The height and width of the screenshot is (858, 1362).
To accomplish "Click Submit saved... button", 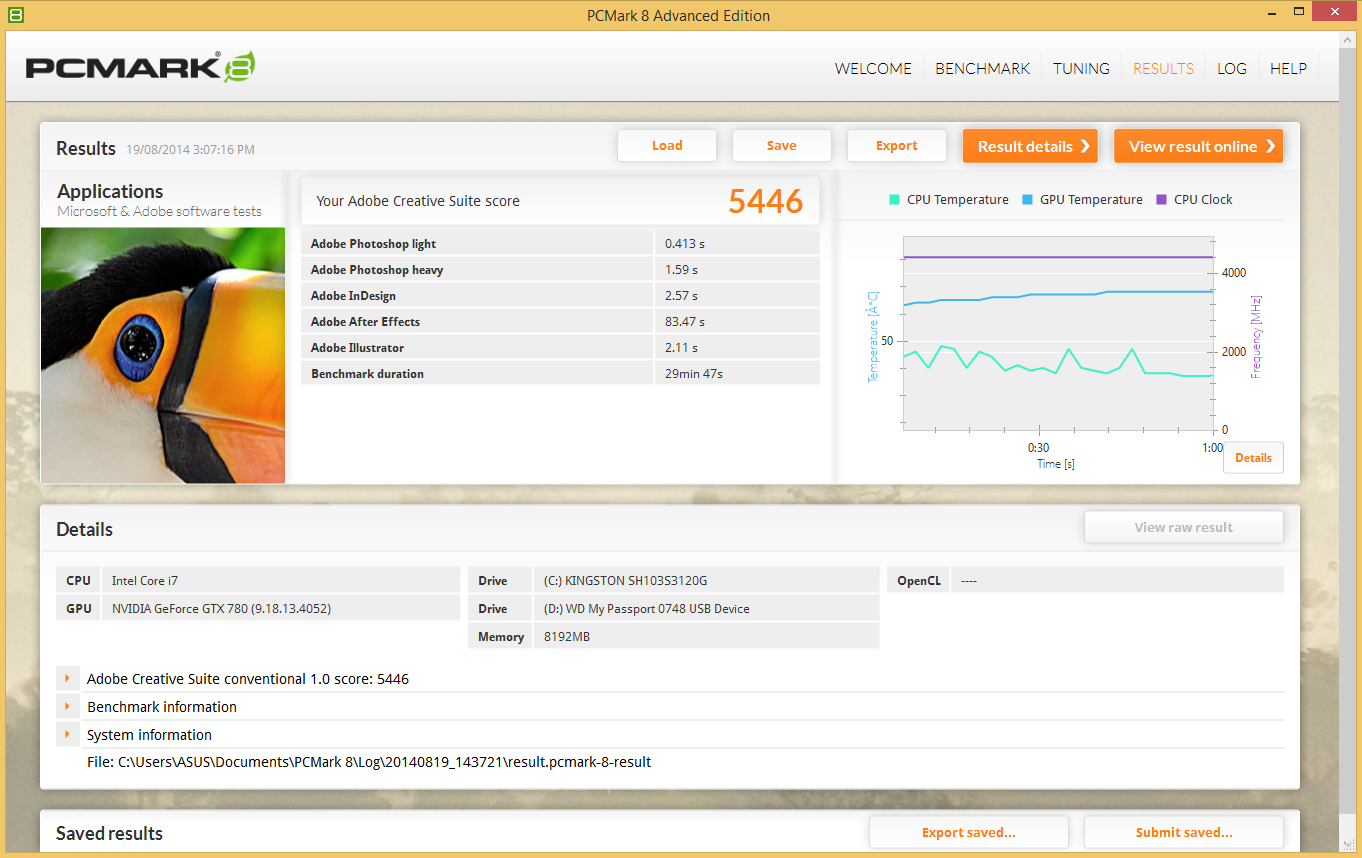I will [x=1184, y=832].
